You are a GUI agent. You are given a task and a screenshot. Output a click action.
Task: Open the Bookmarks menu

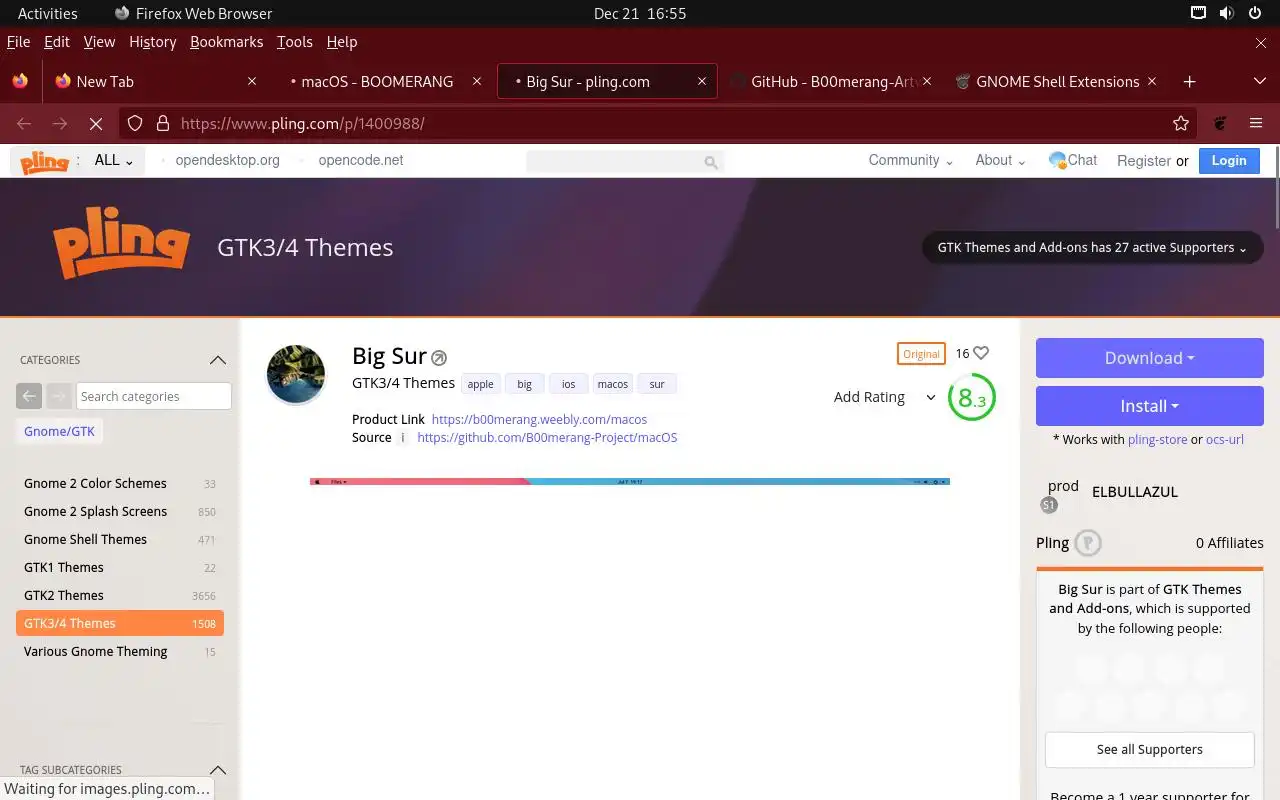(x=226, y=42)
